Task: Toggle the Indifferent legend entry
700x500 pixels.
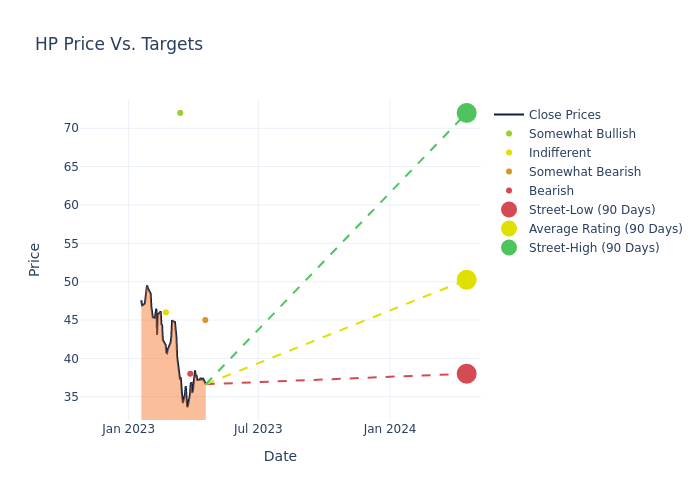Action: point(559,153)
